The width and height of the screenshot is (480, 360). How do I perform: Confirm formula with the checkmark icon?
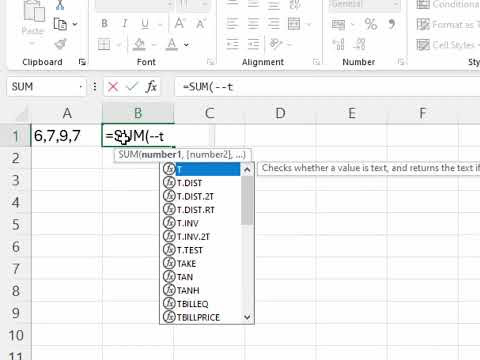coord(132,87)
